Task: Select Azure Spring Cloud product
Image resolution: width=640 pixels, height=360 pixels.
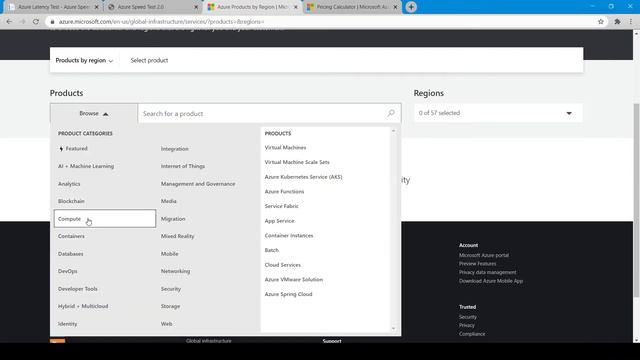Action: (288, 294)
